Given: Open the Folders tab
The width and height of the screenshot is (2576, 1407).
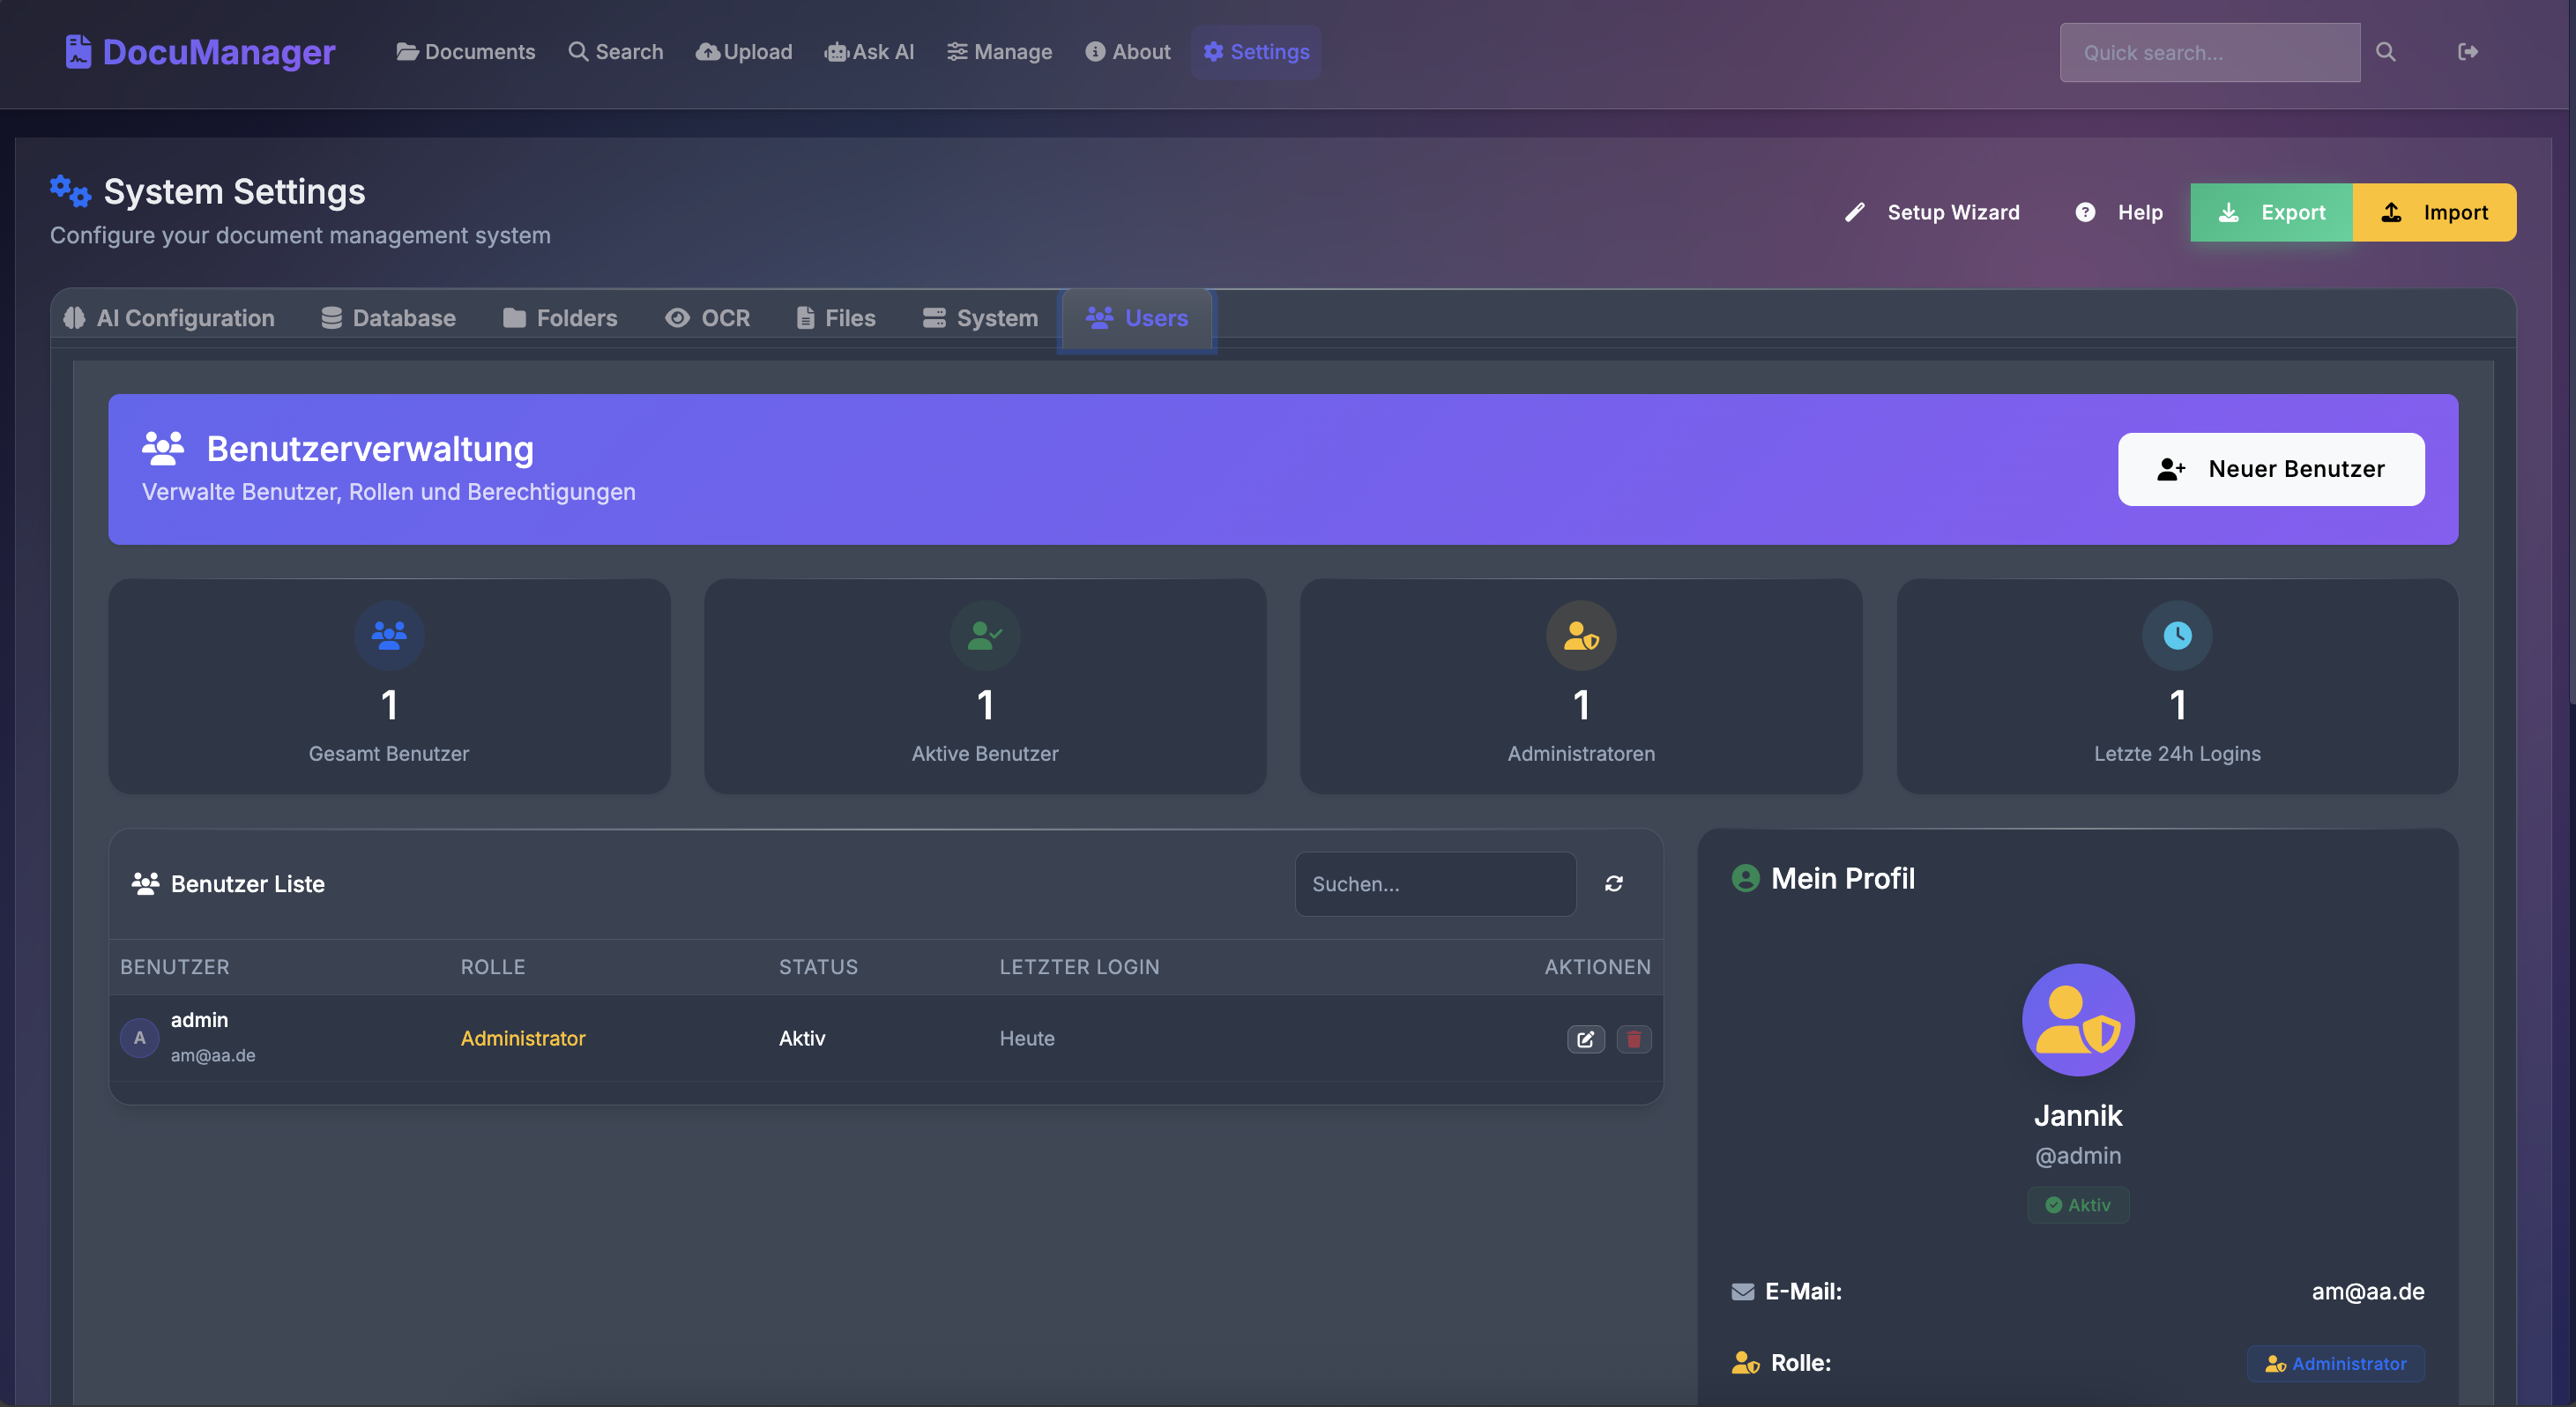Looking at the screenshot, I should (x=560, y=318).
